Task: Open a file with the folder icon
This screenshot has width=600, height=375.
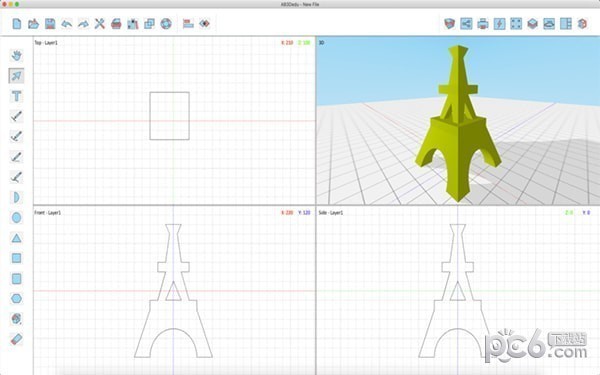Action: 33,24
